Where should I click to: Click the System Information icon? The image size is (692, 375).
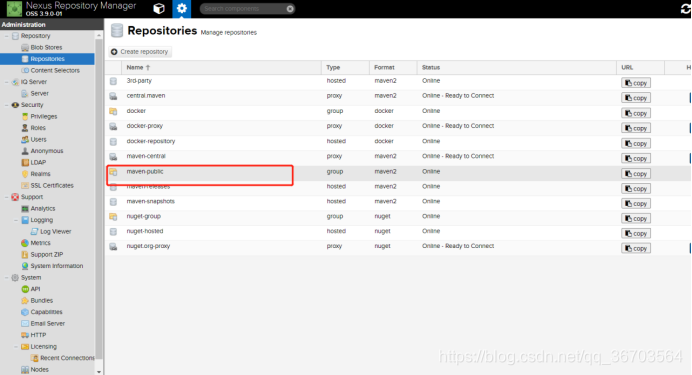(25, 266)
